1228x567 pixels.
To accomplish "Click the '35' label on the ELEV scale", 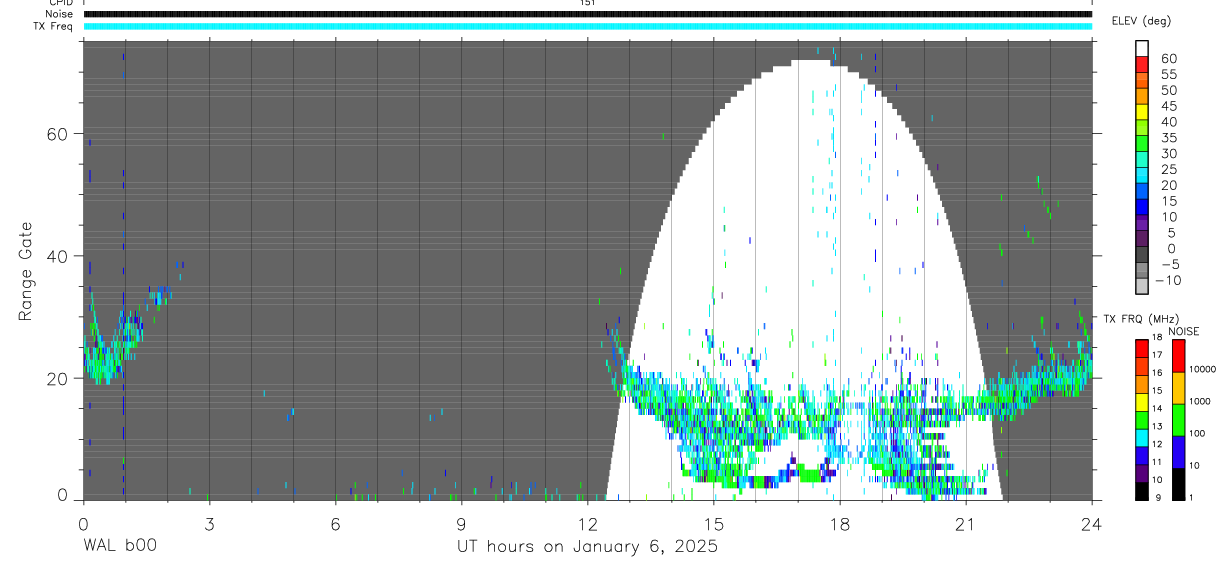I will pos(1169,138).
